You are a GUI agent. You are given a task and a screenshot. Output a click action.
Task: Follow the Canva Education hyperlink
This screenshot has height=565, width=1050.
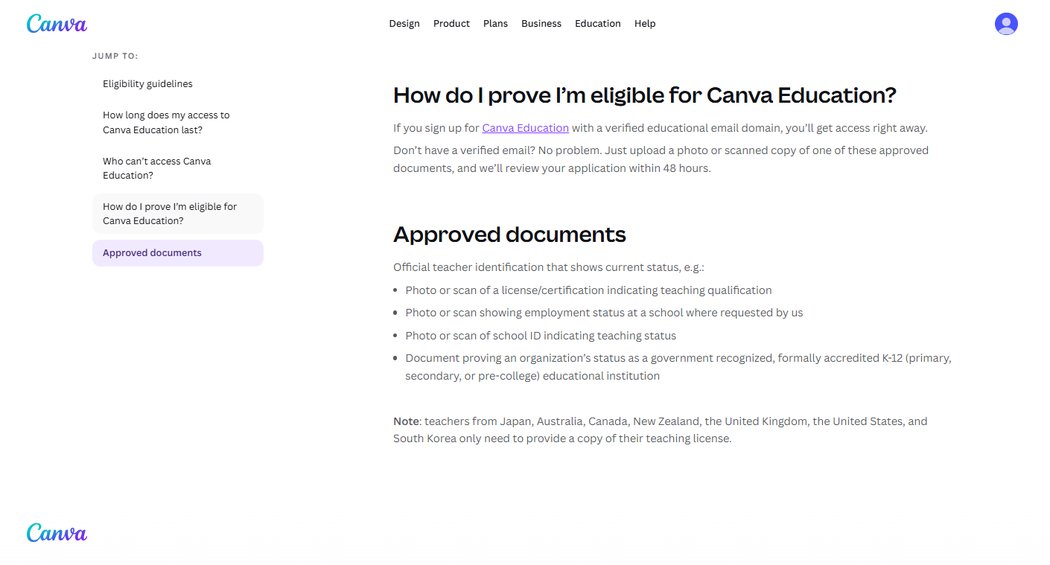coord(525,128)
